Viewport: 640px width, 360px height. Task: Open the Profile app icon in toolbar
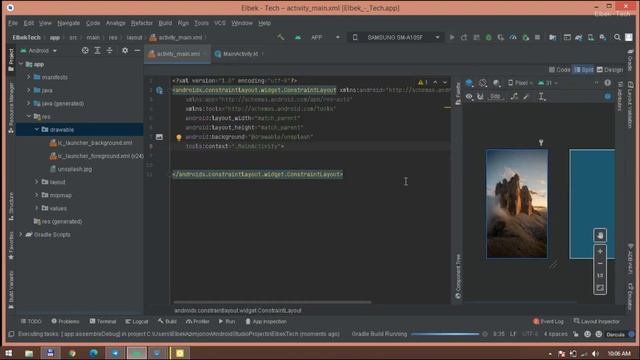[513, 37]
